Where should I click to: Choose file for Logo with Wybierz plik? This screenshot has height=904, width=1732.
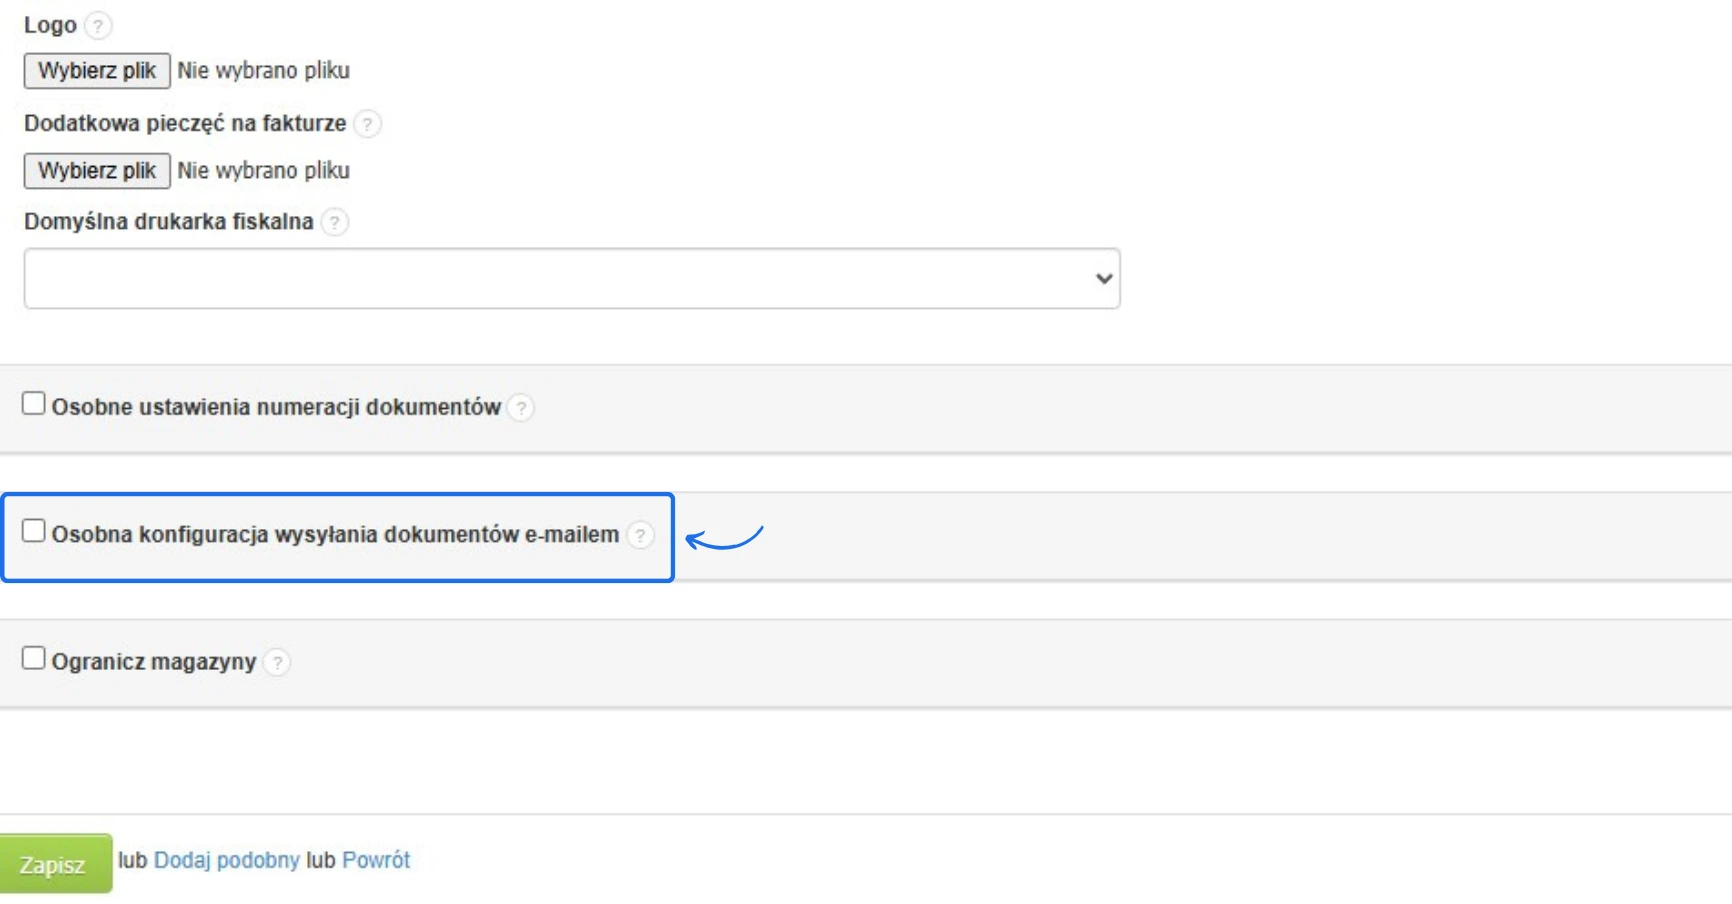pyautogui.click(x=97, y=71)
